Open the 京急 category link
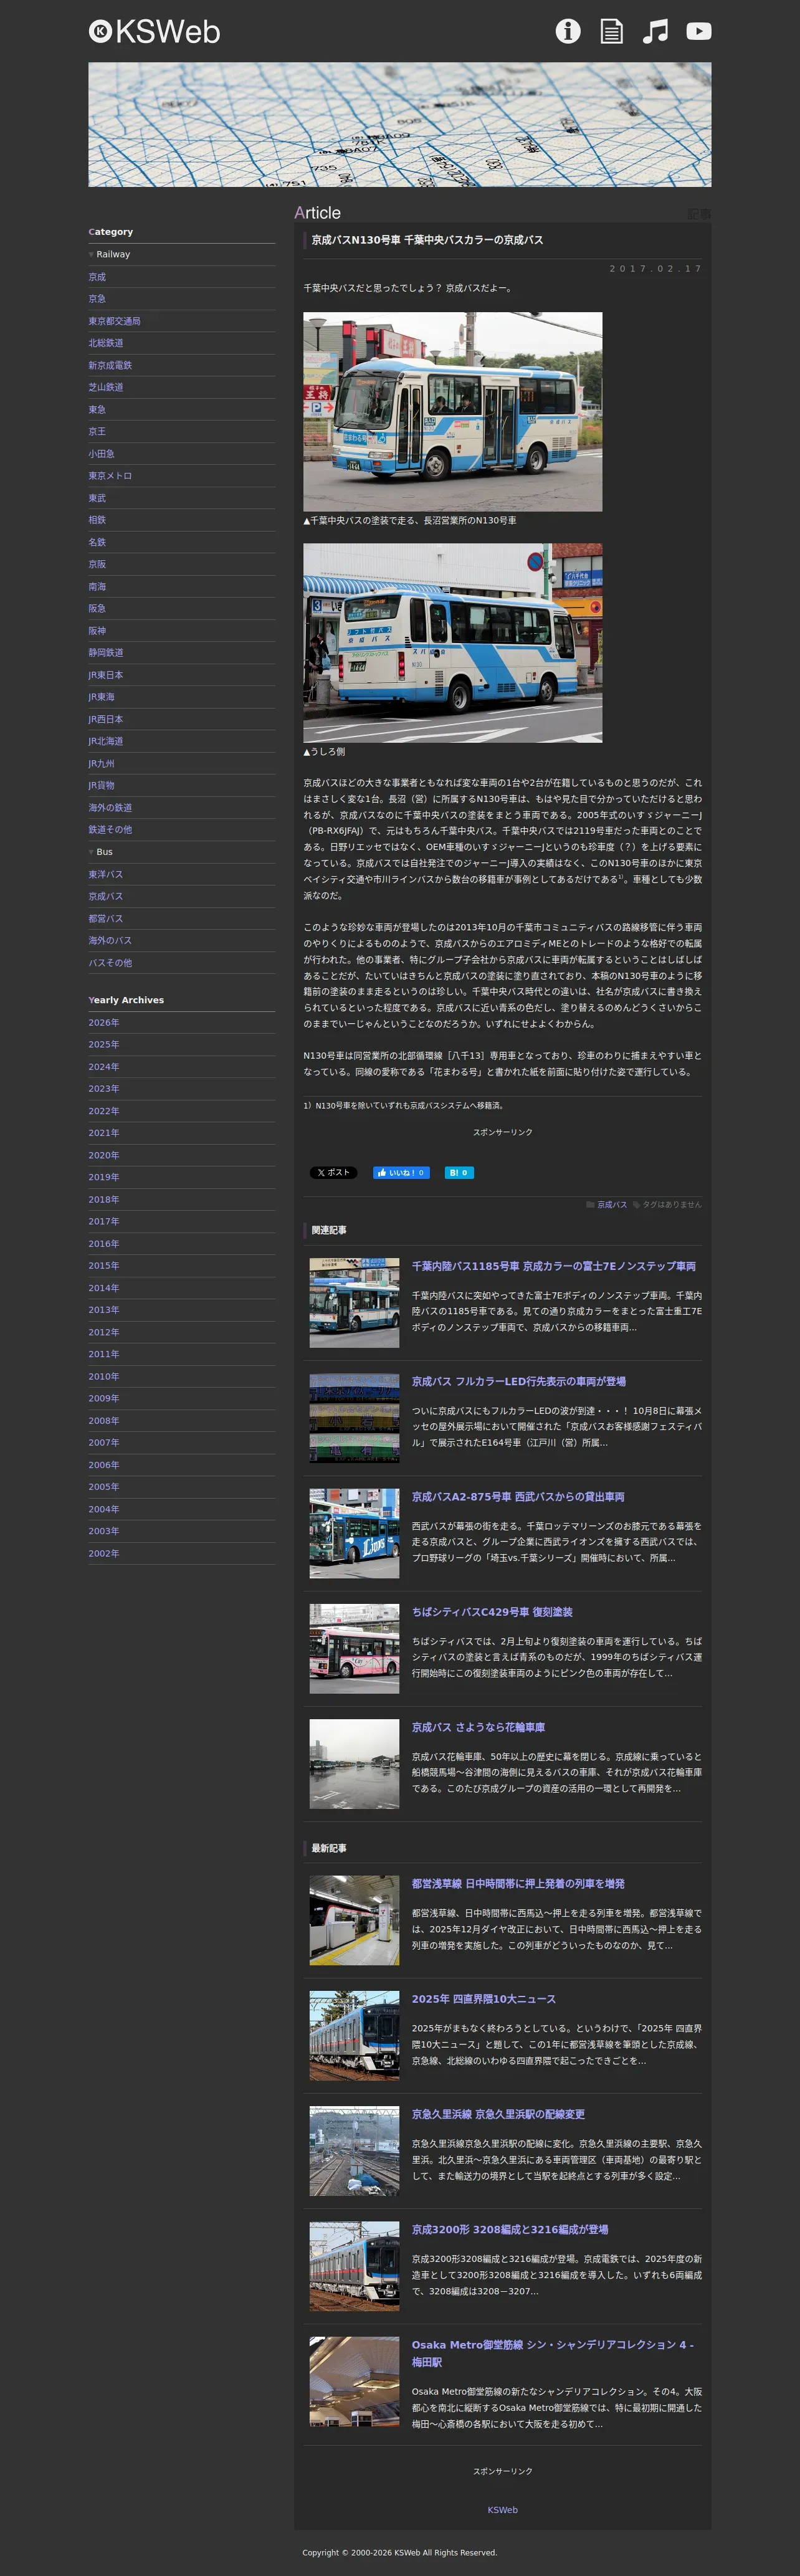The height and width of the screenshot is (2576, 800). (x=97, y=299)
